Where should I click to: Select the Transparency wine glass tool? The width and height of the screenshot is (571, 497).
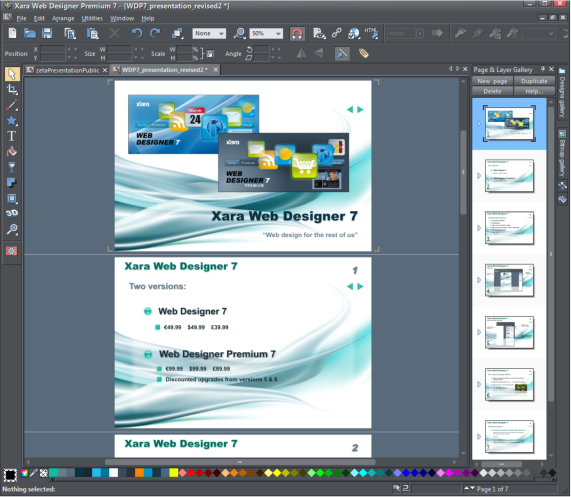tap(12, 167)
